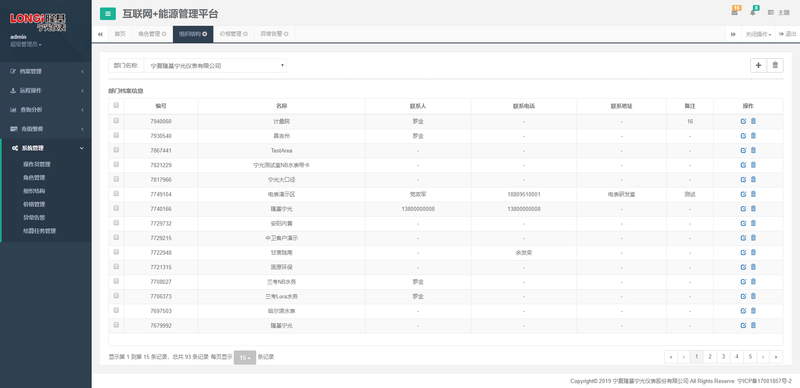Delete row 7867441
This screenshot has width=800, height=388.
click(x=754, y=151)
